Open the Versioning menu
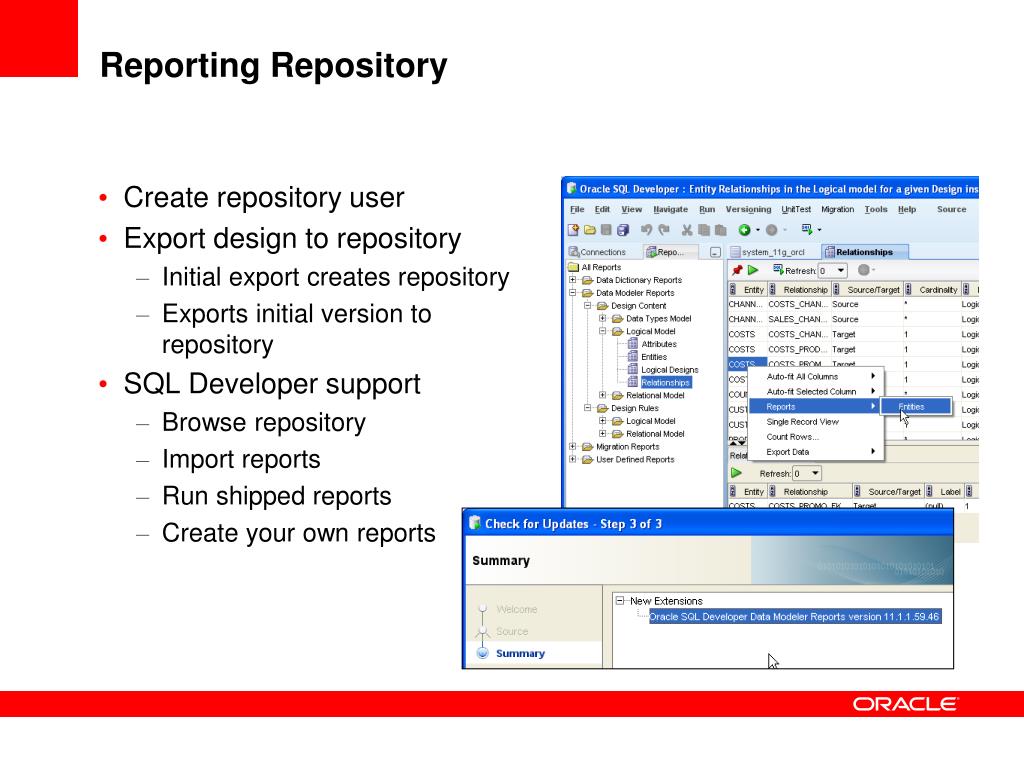This screenshot has width=1024, height=768. point(748,210)
